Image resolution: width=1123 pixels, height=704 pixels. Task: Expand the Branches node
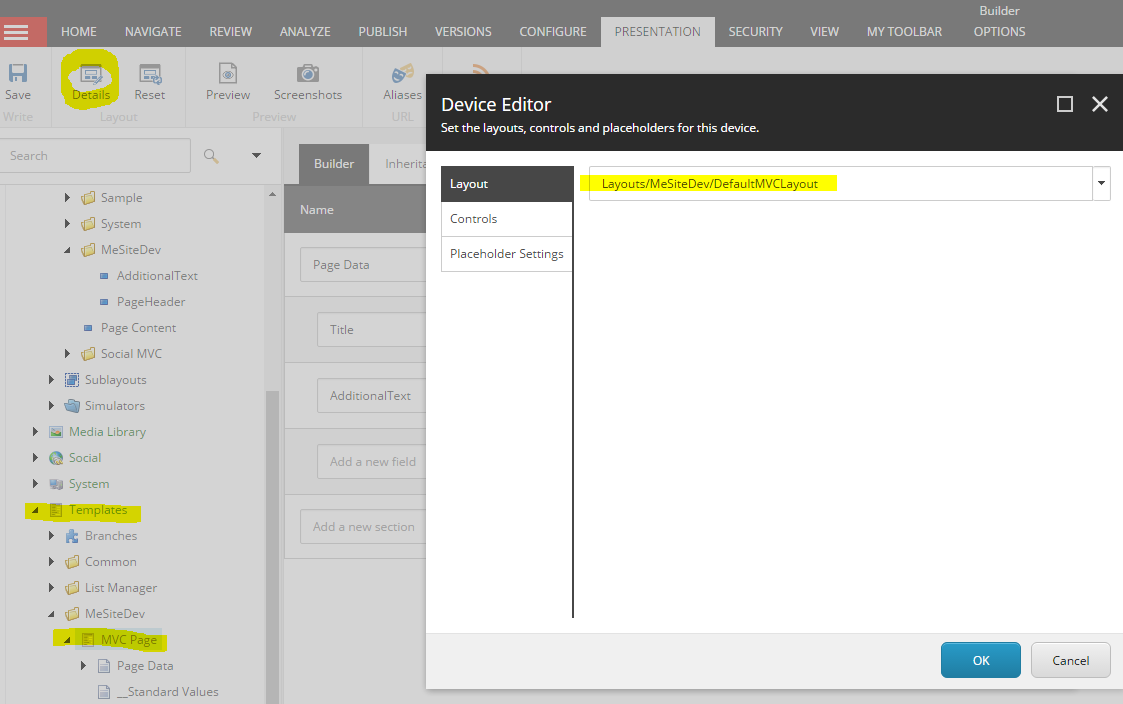tap(51, 536)
